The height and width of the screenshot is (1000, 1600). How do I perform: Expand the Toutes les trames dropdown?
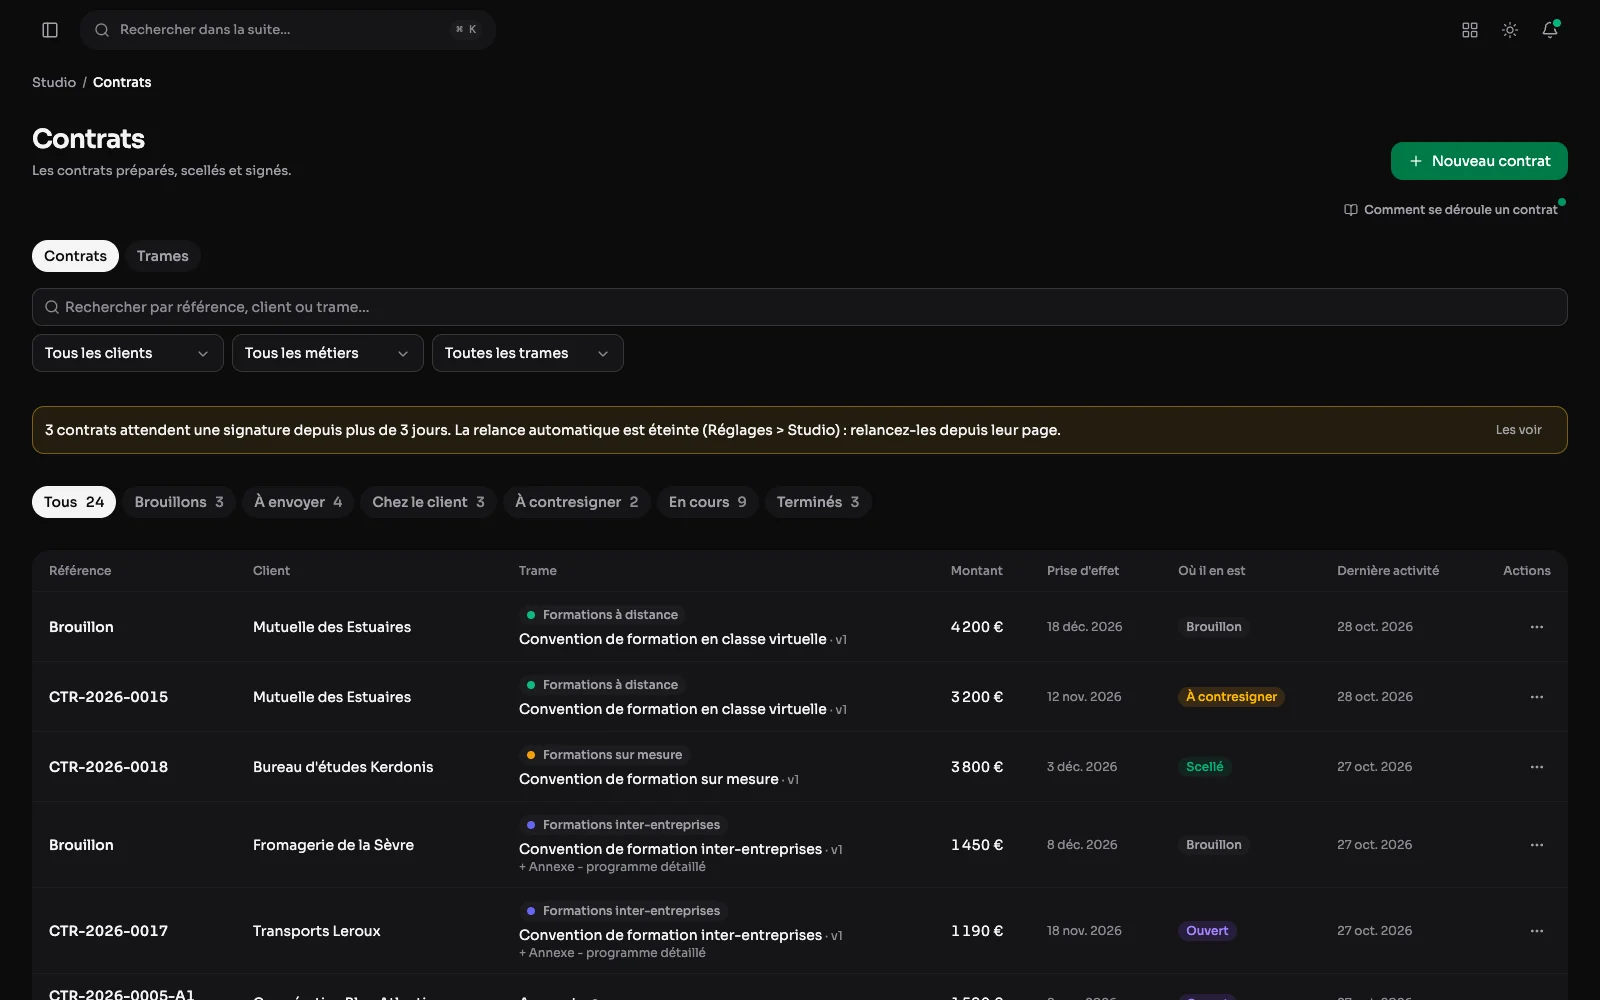(528, 353)
